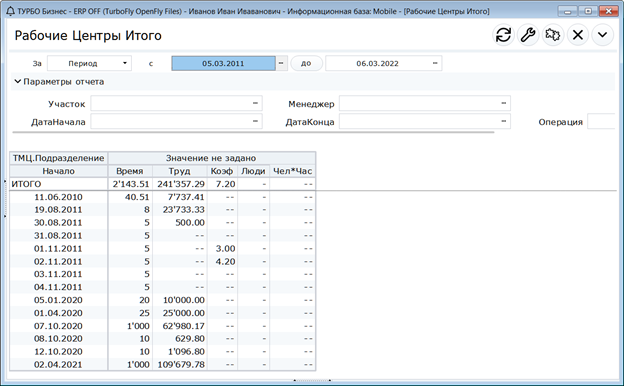Open picker button for start date 05.03.2011
This screenshot has width=624, height=386.
(x=281, y=63)
